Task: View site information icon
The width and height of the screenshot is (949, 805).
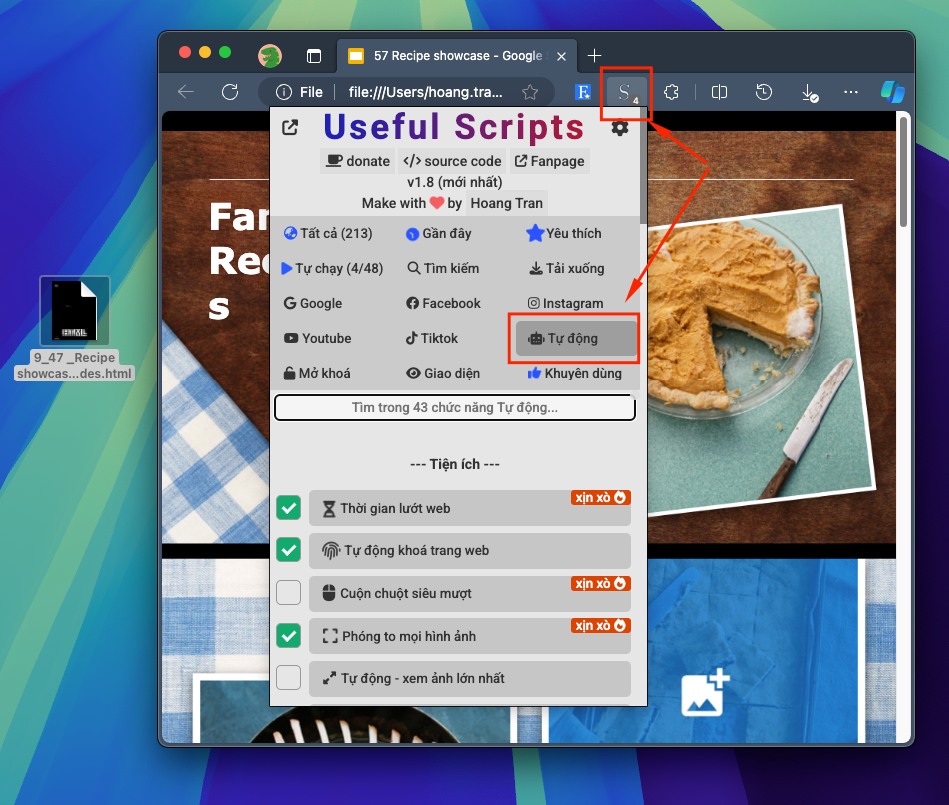Action: (x=283, y=92)
